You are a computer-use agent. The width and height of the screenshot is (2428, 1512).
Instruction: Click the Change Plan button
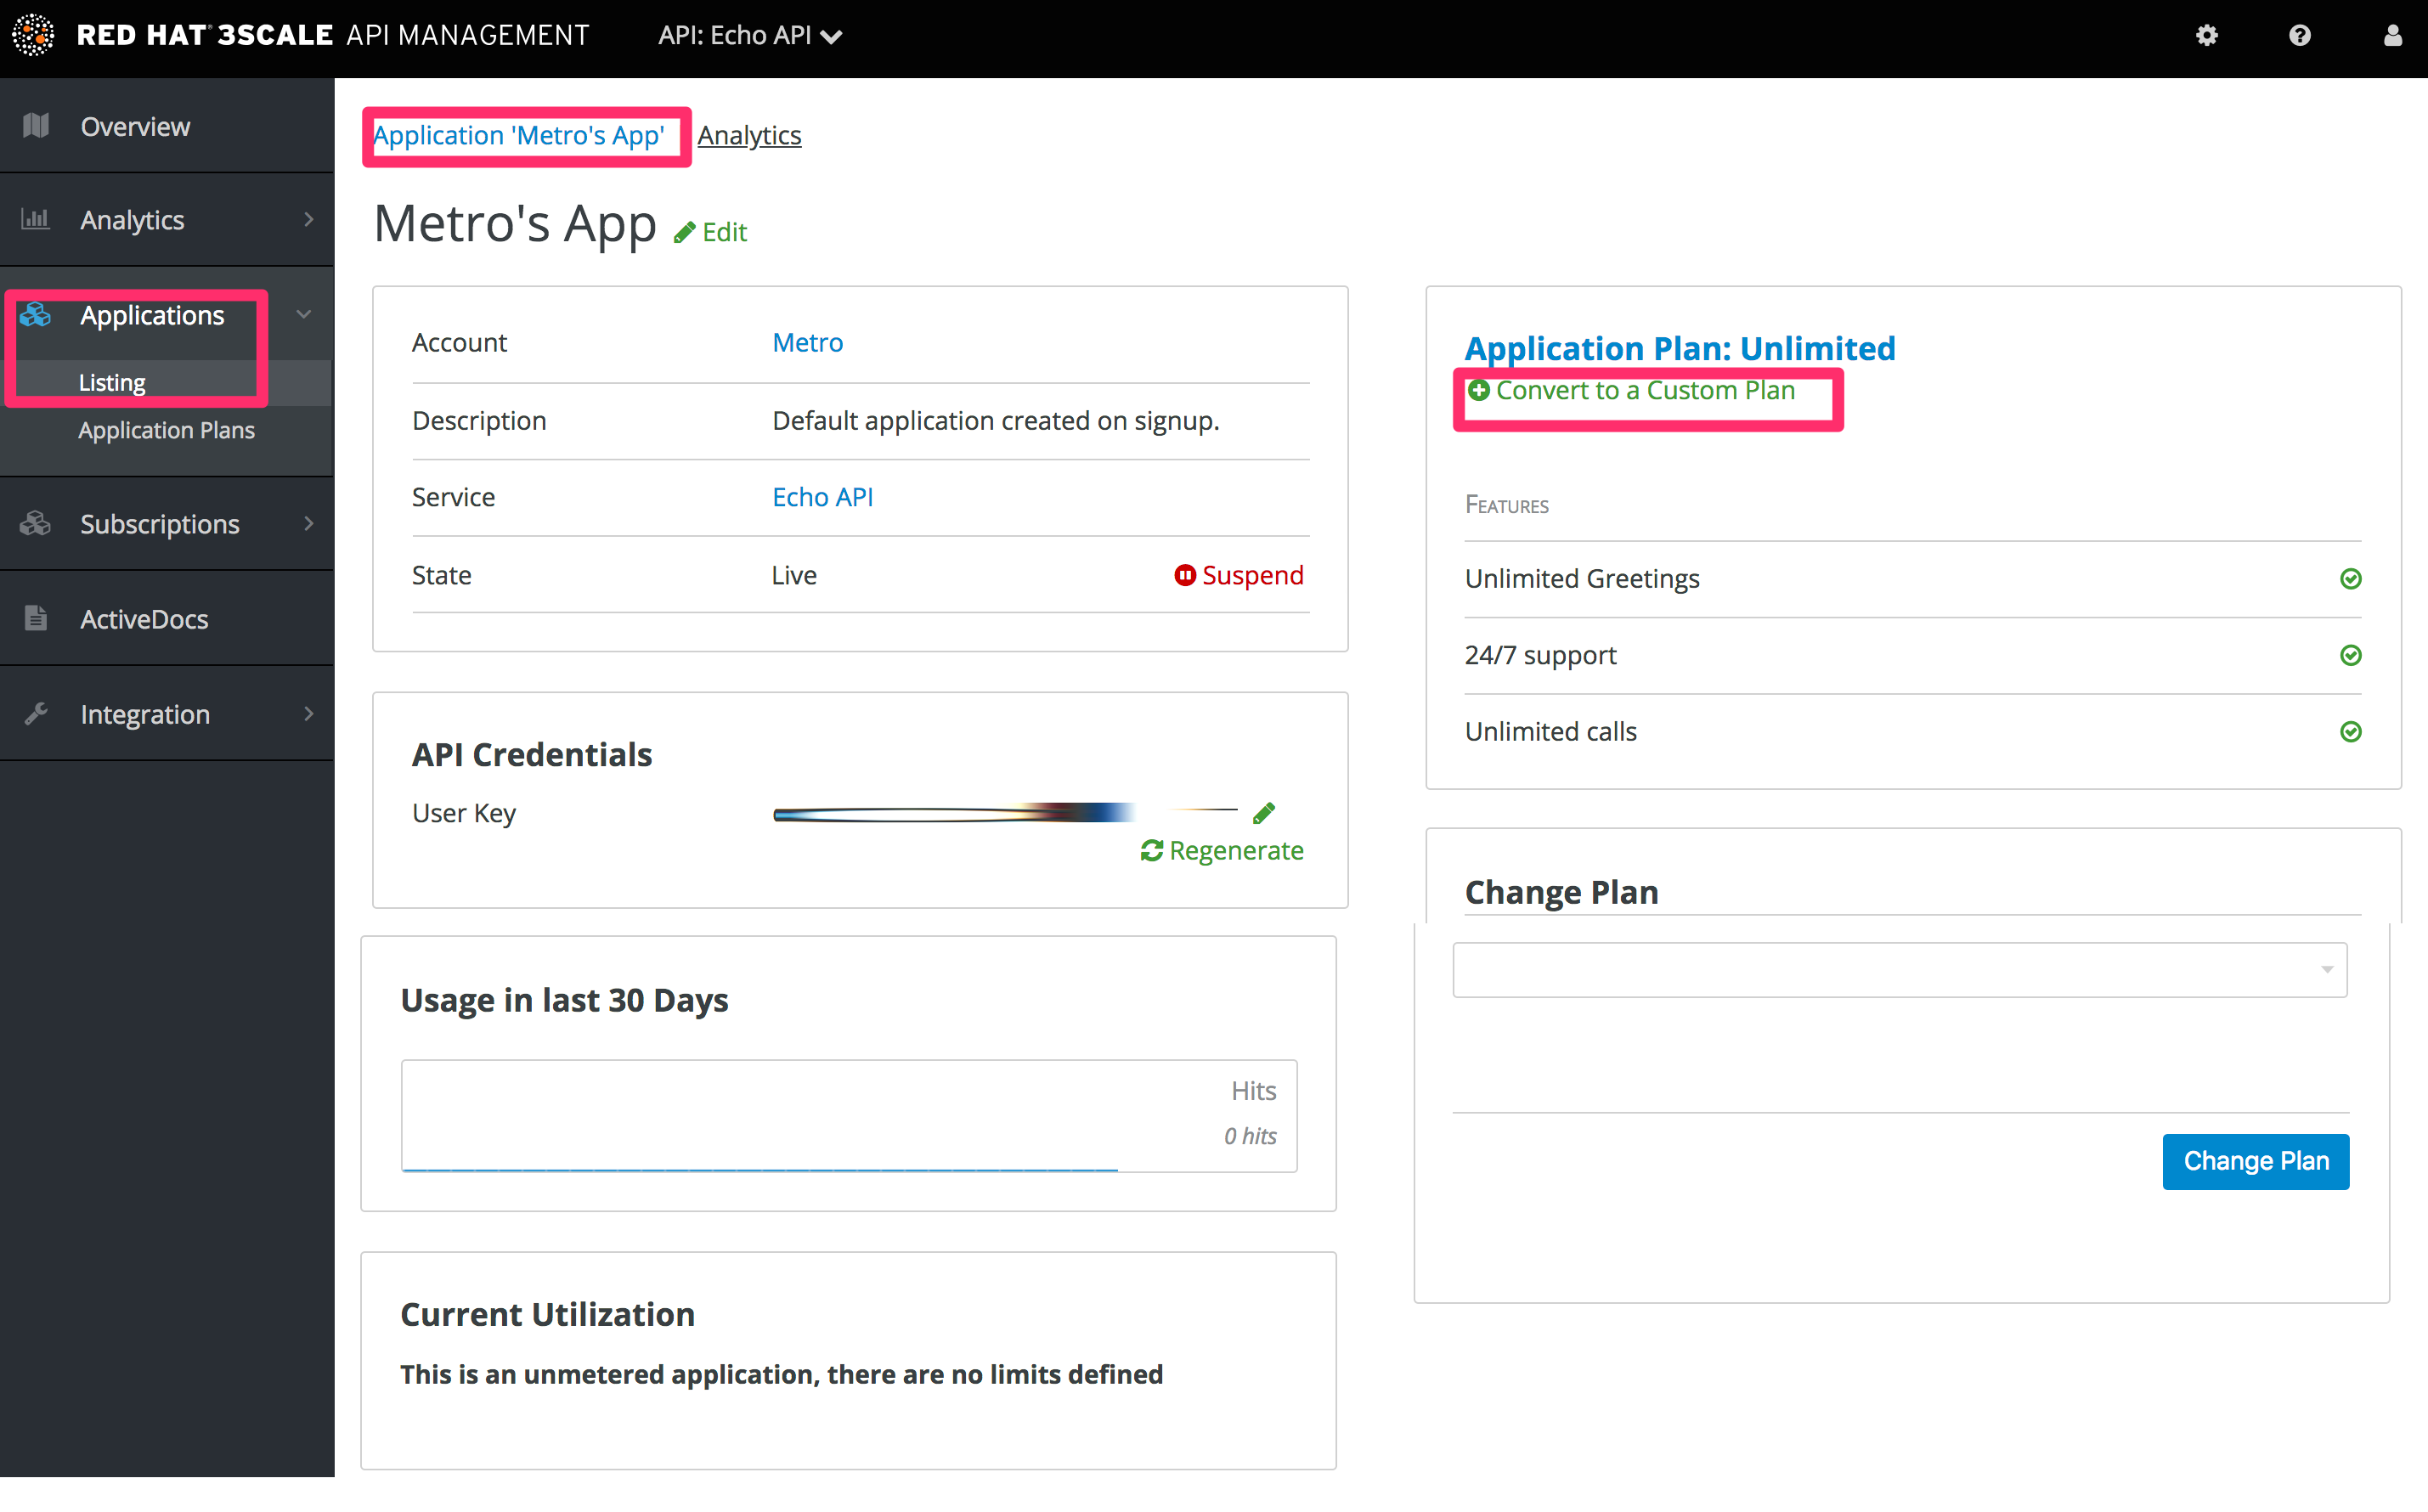2257,1159
